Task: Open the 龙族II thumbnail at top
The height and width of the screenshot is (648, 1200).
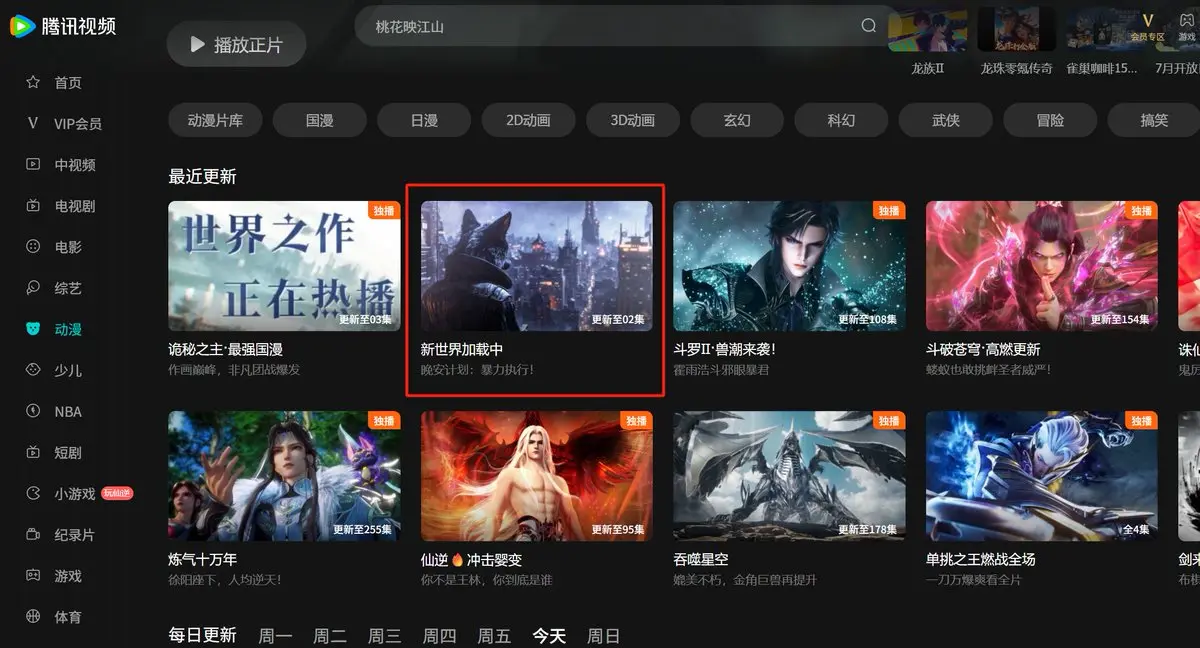Action: pos(927,29)
